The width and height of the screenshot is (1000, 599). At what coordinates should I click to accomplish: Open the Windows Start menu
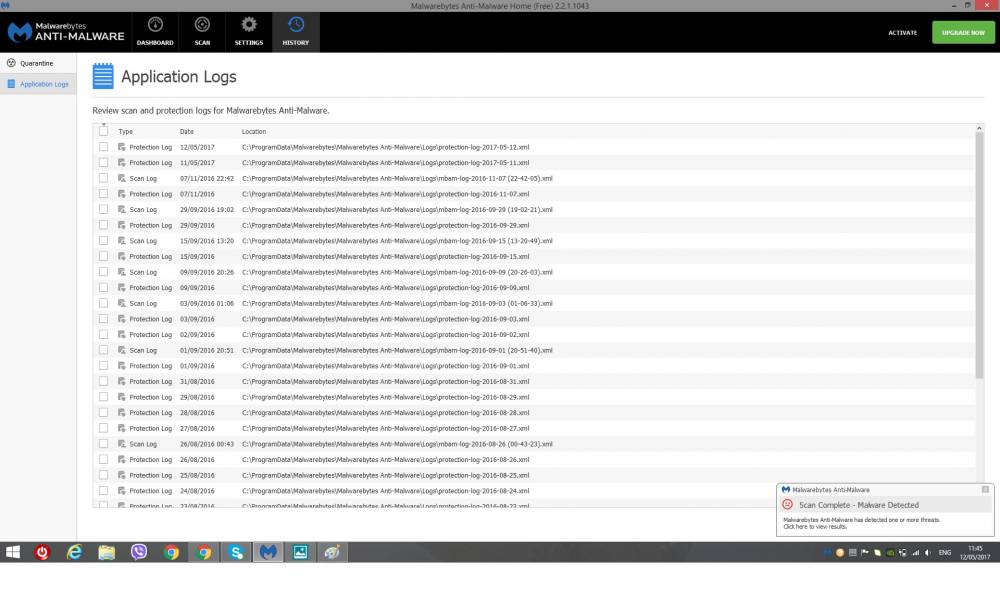point(12,552)
